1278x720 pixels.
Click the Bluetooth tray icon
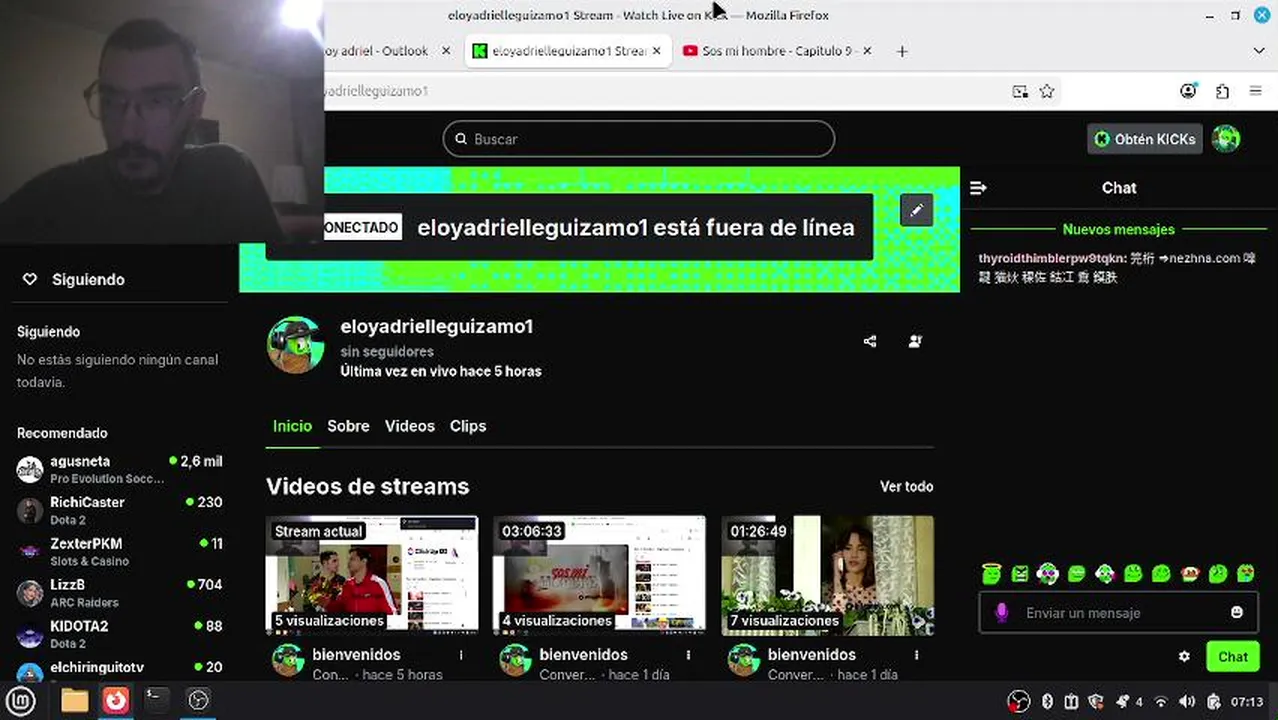pyautogui.click(x=1047, y=701)
